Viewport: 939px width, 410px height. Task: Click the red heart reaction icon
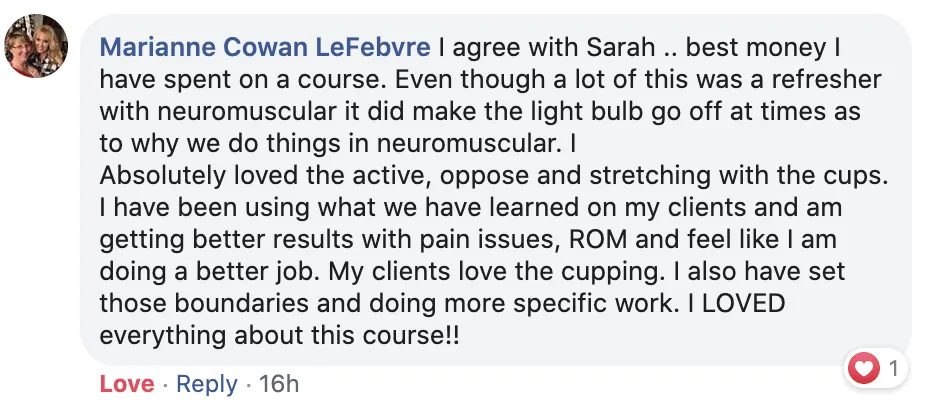click(863, 368)
